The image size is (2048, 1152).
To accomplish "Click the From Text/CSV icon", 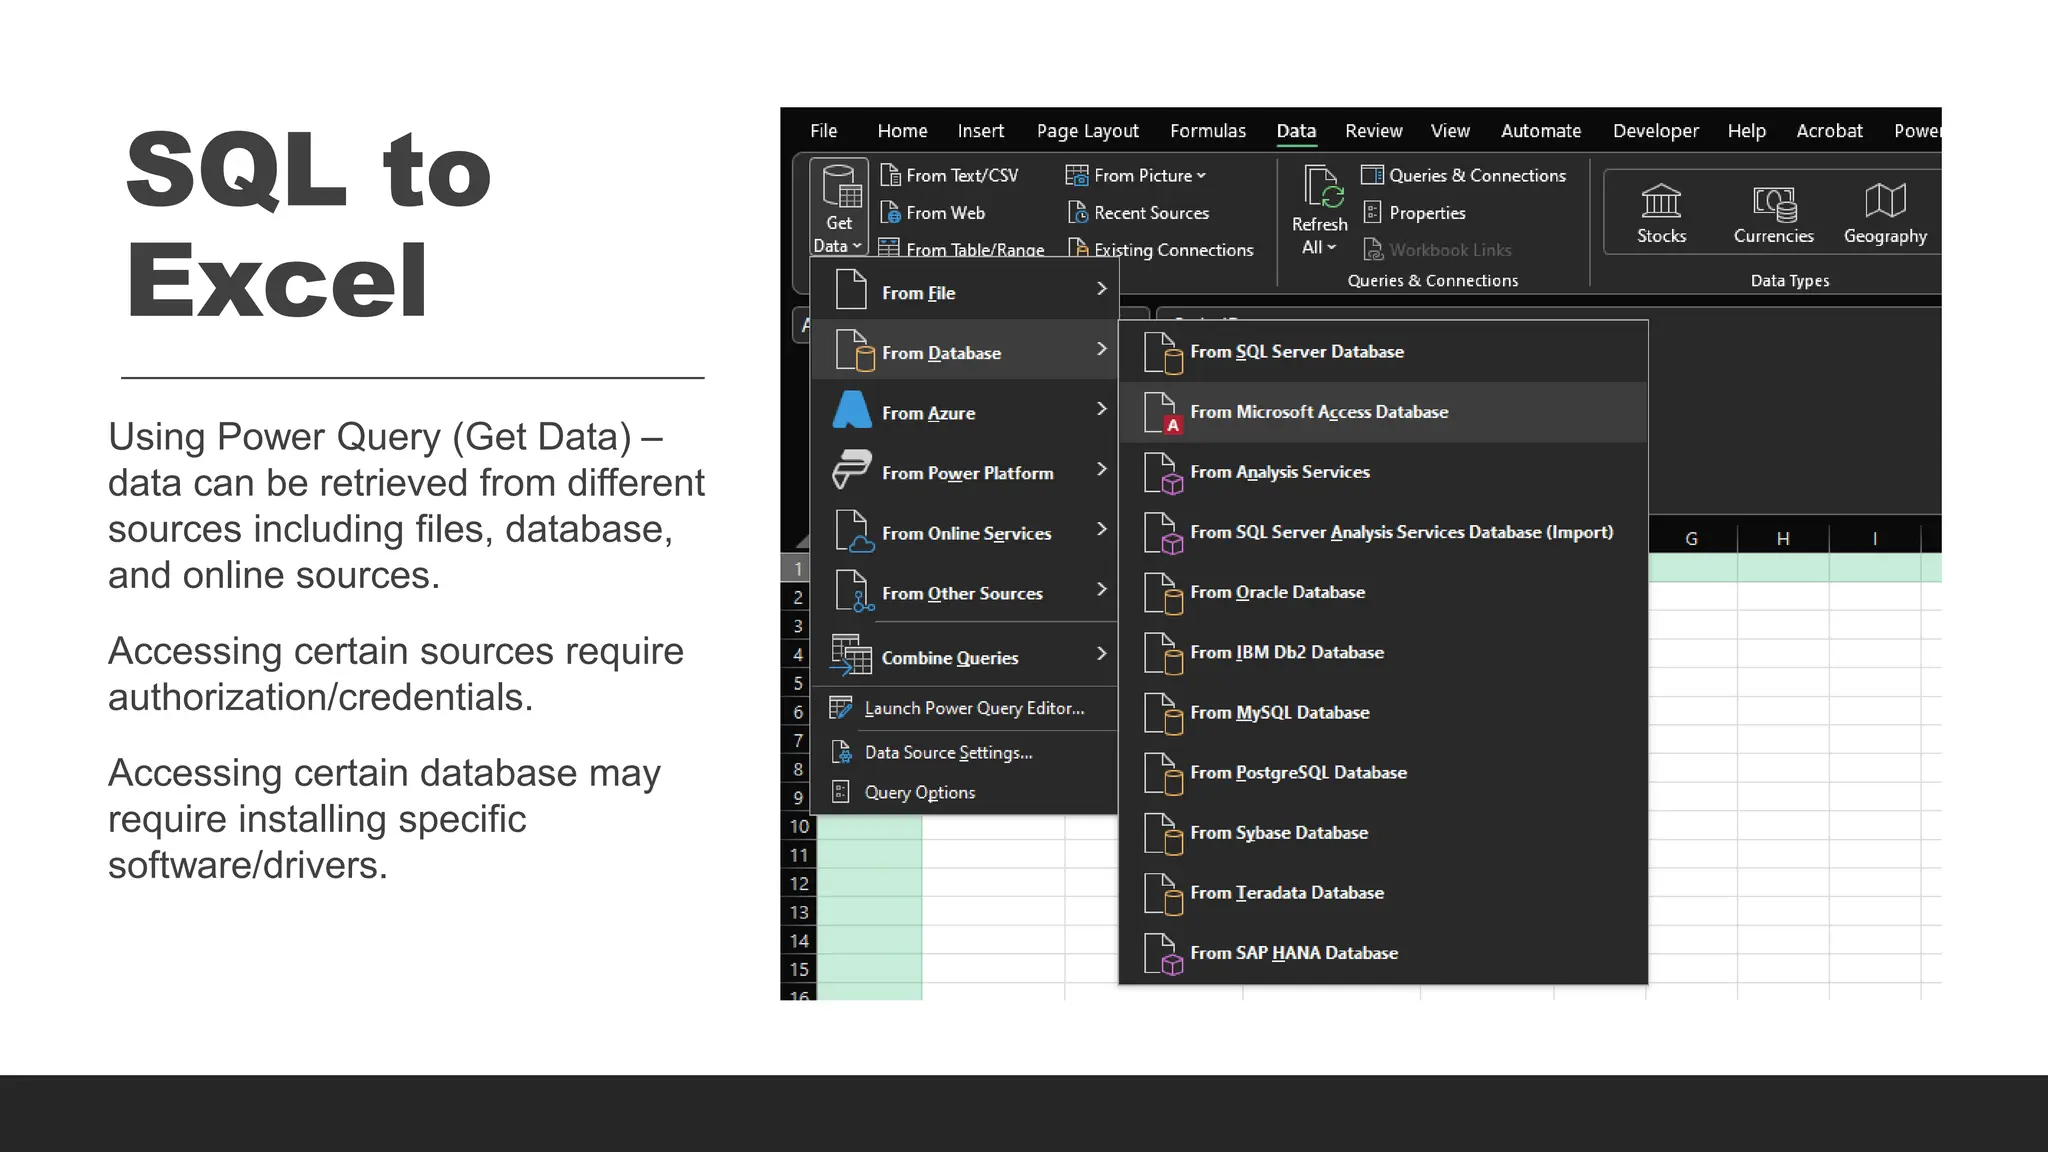I will click(890, 175).
